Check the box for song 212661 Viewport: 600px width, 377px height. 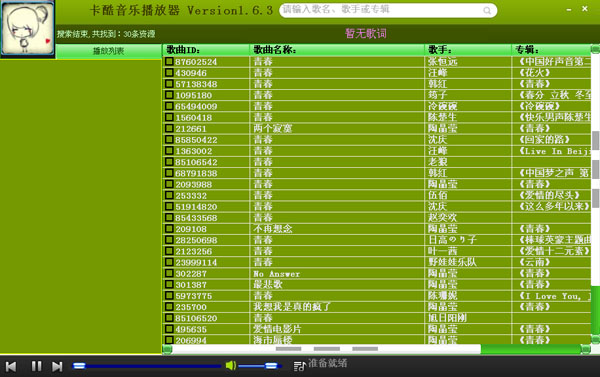click(169, 128)
